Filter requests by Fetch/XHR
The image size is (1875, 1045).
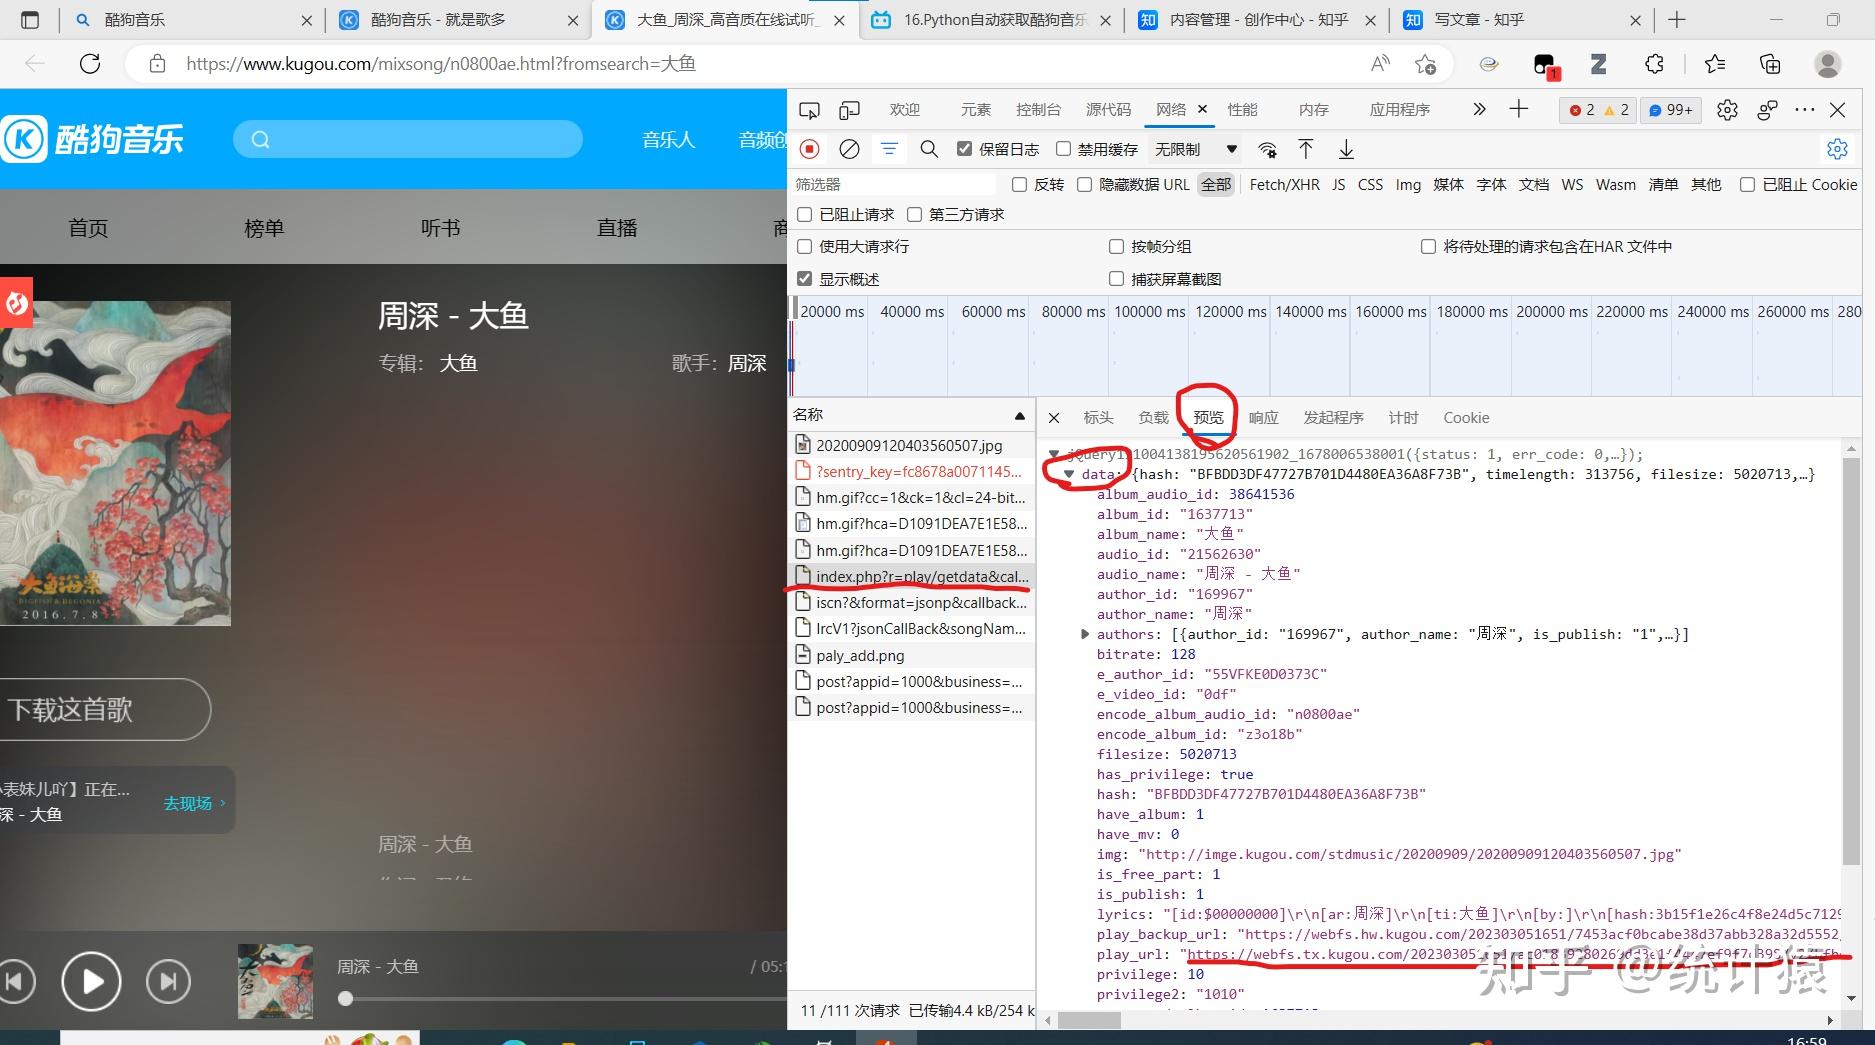pos(1284,184)
